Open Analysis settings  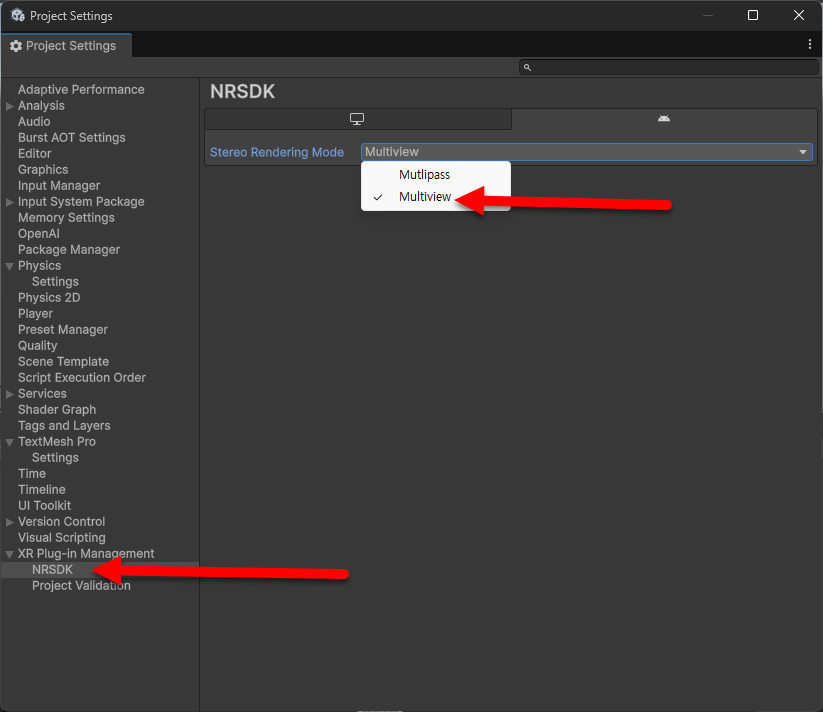pos(41,105)
